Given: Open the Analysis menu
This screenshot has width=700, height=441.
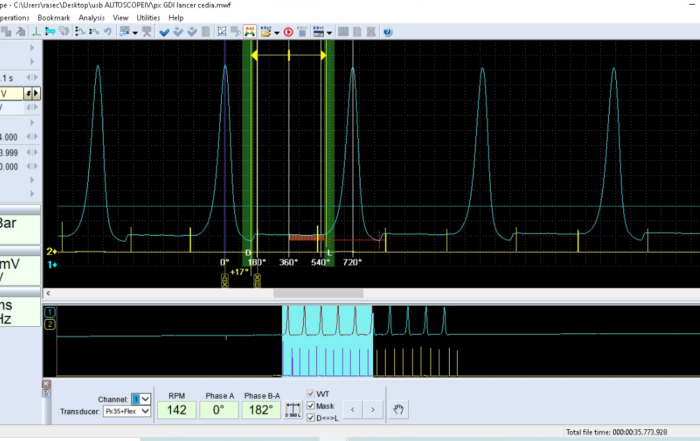Looking at the screenshot, I should click(x=91, y=18).
